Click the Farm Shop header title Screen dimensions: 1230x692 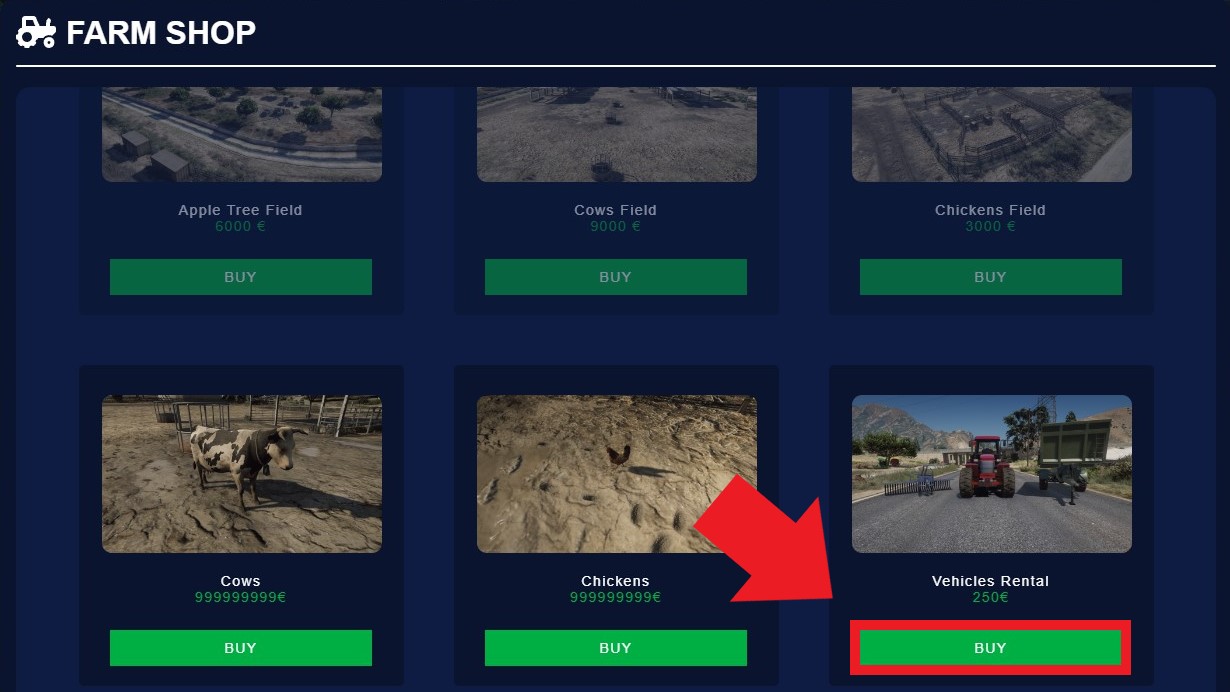[161, 33]
